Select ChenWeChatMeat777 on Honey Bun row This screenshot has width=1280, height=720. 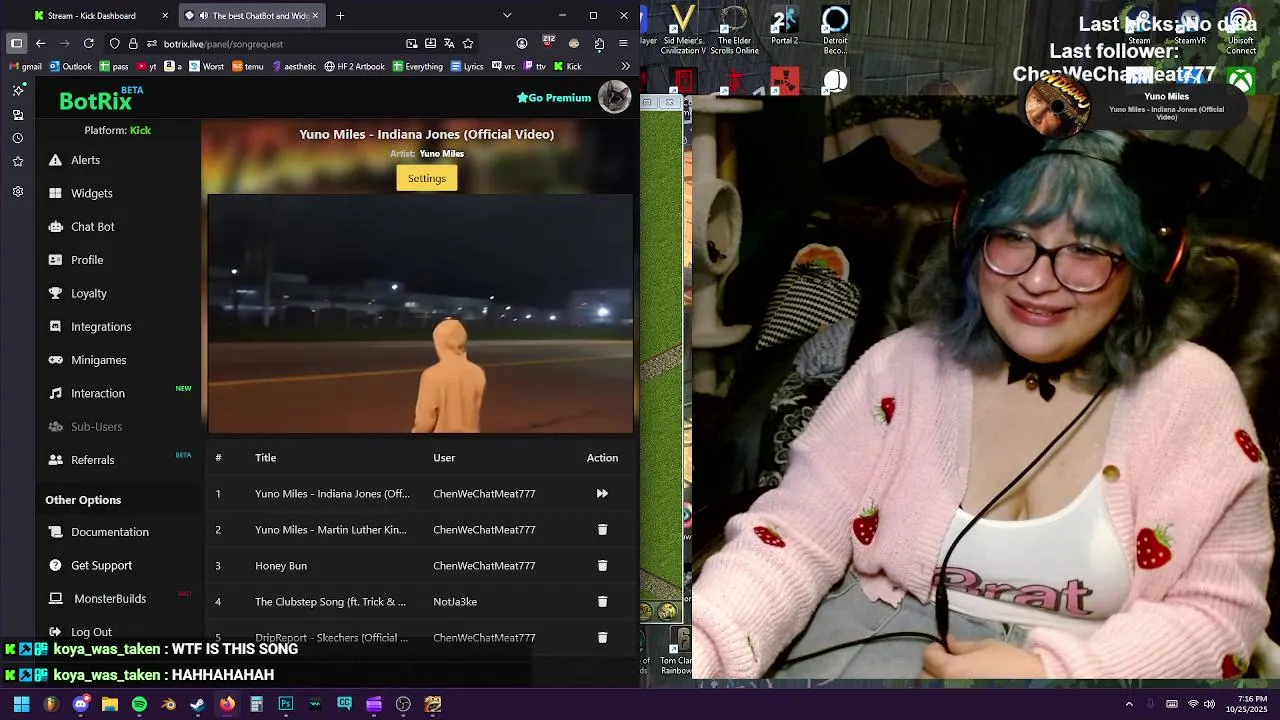coord(484,565)
